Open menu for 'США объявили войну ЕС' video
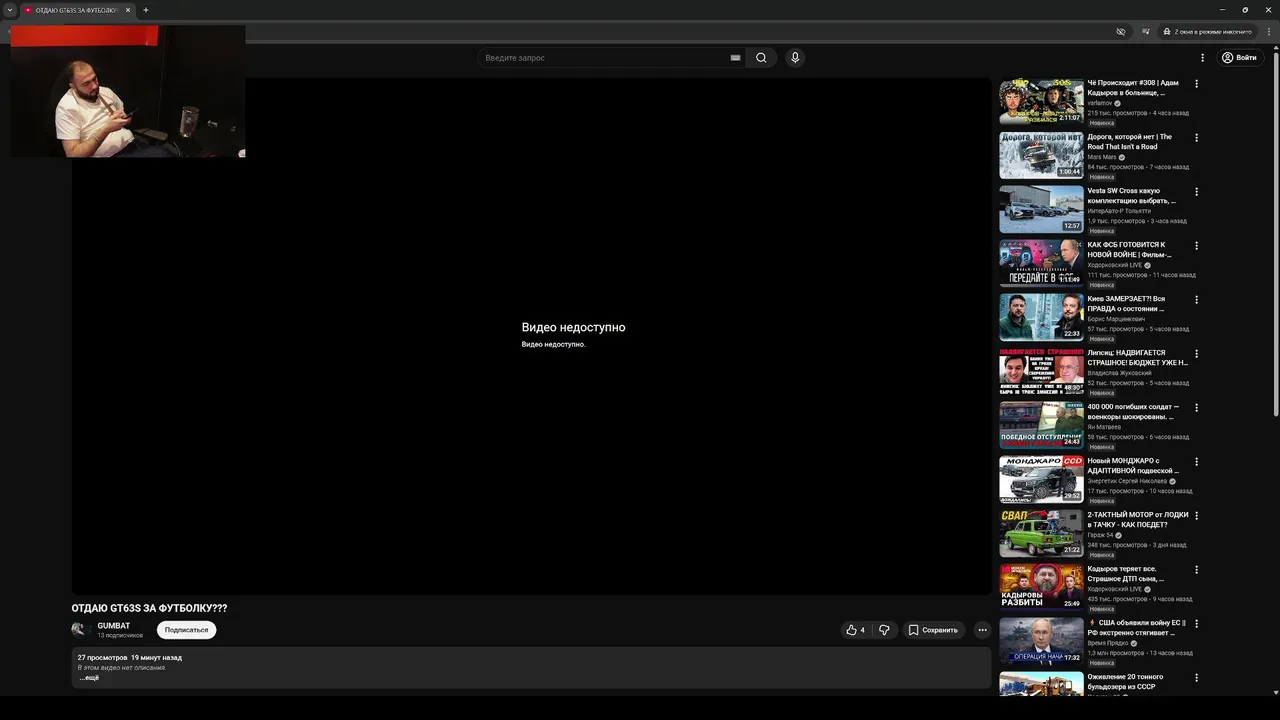 click(x=1196, y=624)
